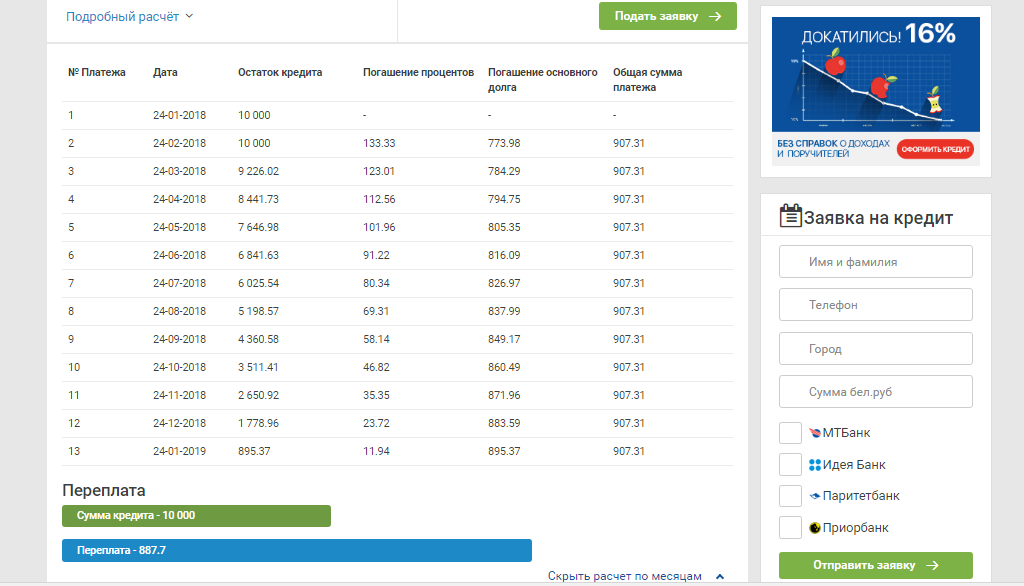Click the Сумма кредита - 10 000 green bar
1024x586 pixels.
pyautogui.click(x=197, y=515)
